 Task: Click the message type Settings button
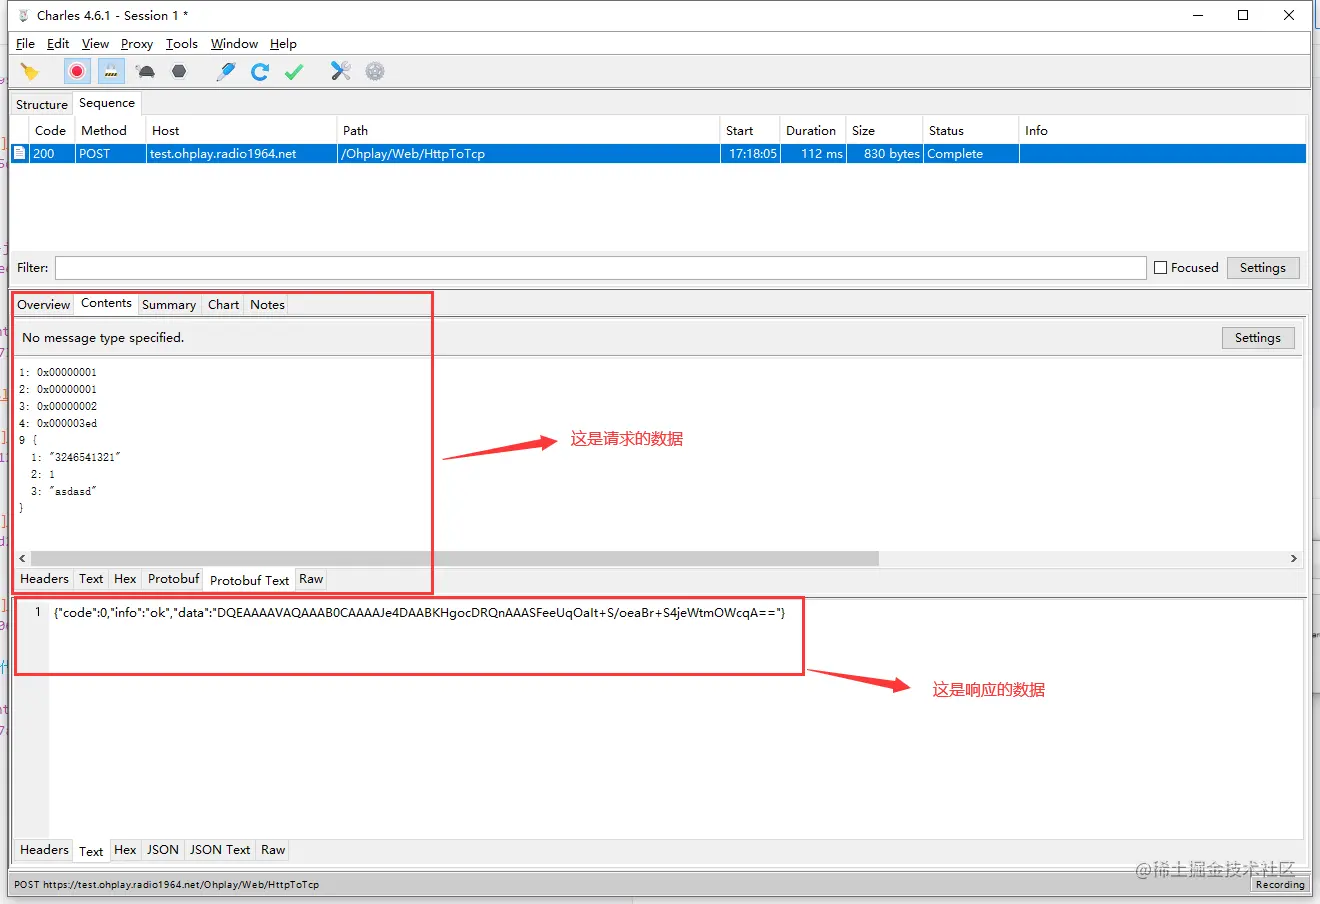coord(1258,338)
